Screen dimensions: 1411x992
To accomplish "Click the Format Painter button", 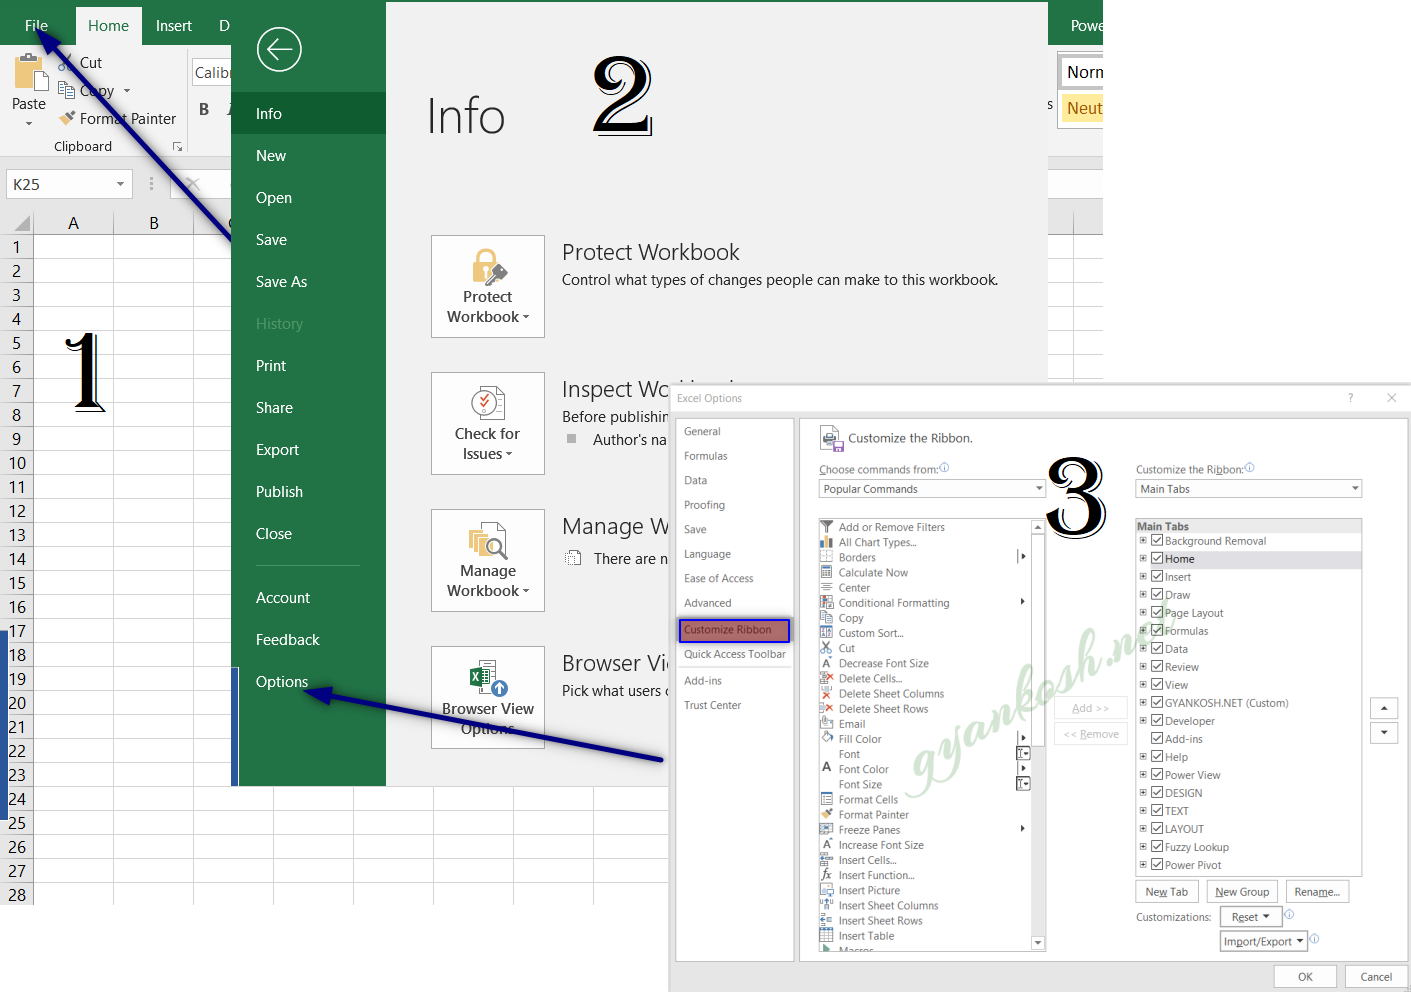I will pyautogui.click(x=118, y=118).
